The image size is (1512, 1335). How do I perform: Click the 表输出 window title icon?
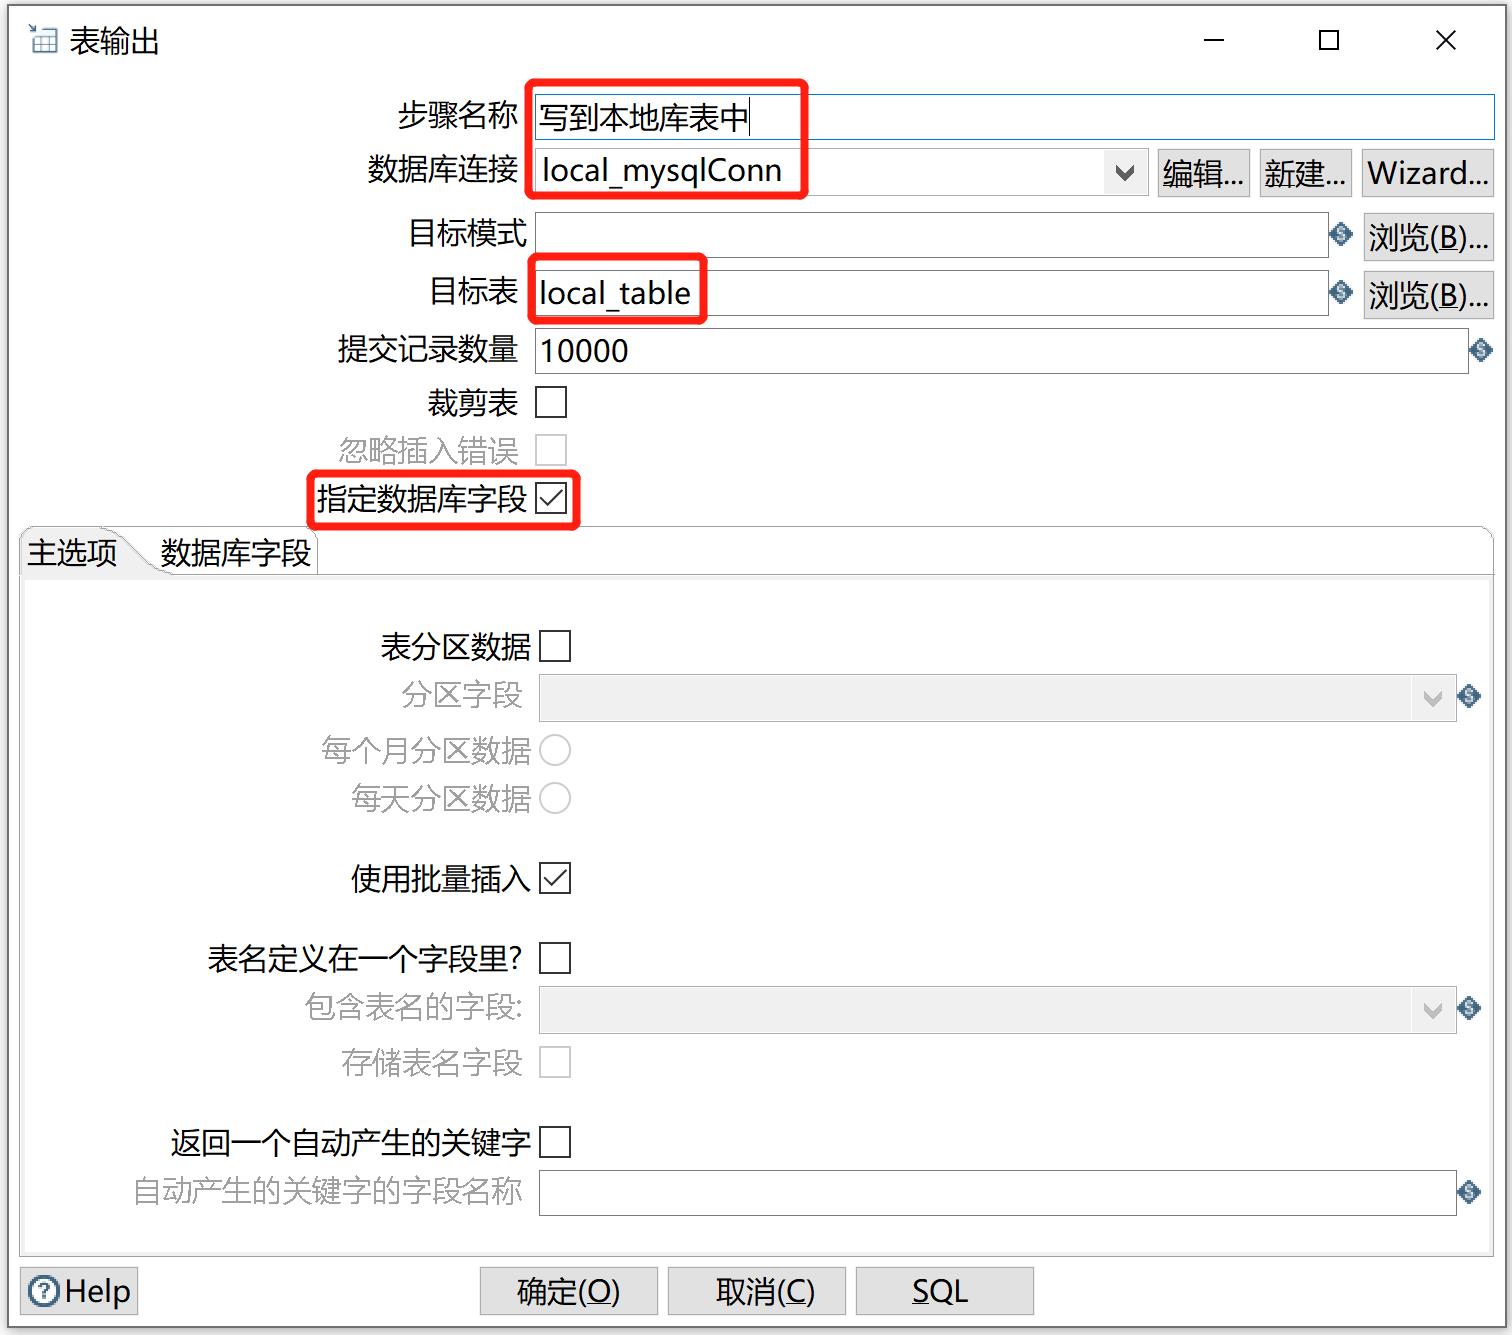click(43, 40)
